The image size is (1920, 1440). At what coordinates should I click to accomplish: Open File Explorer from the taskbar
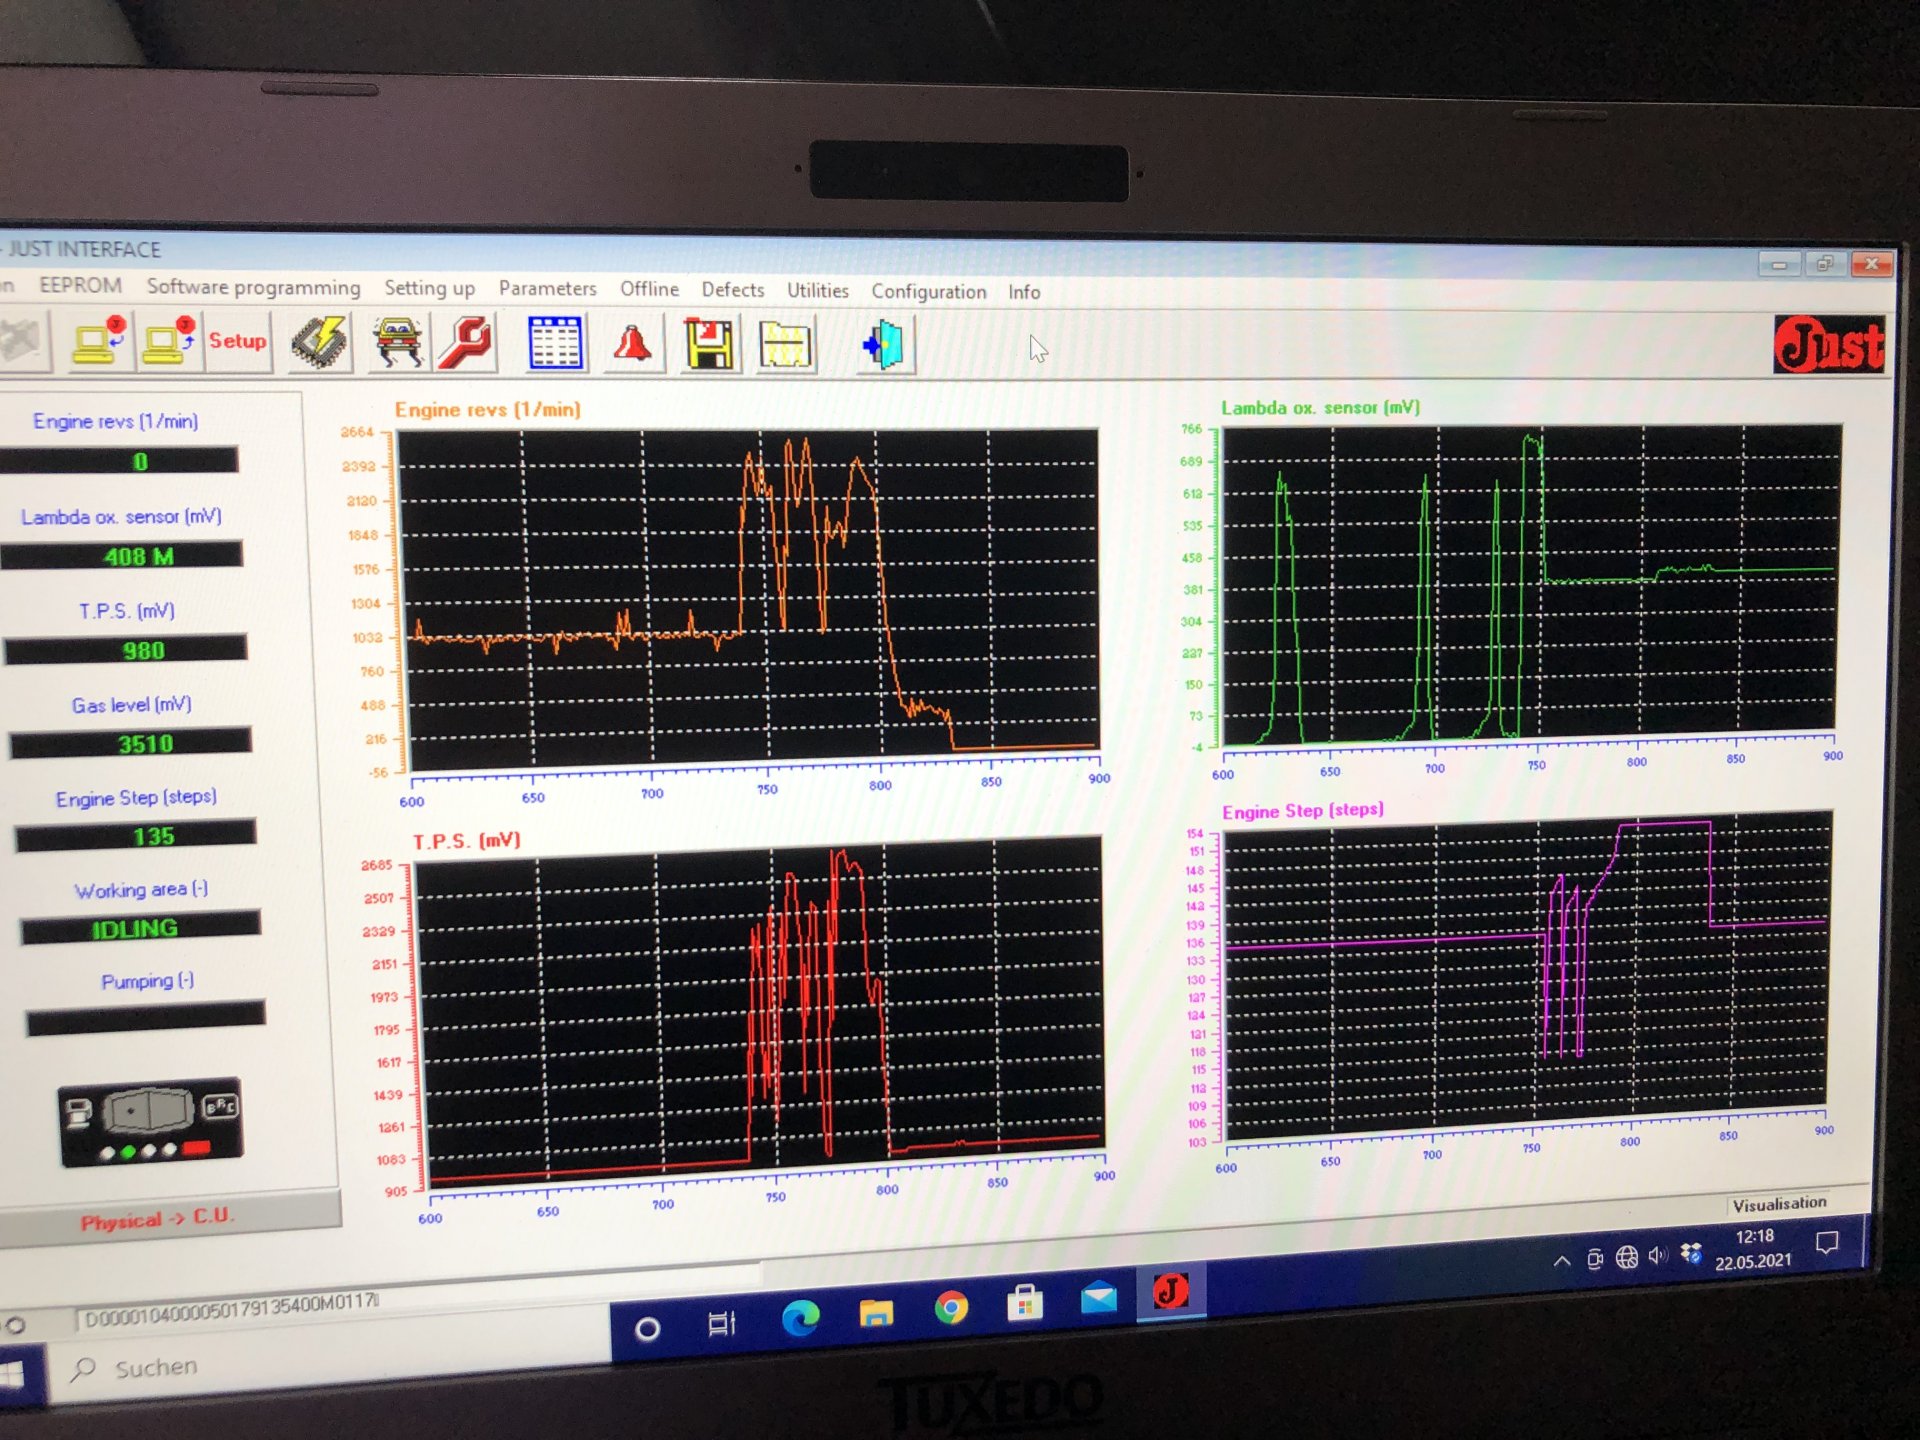tap(876, 1313)
